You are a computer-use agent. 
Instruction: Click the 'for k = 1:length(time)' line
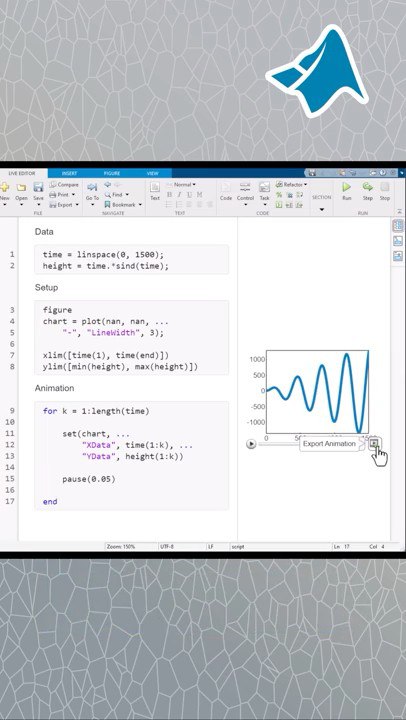pyautogui.click(x=96, y=411)
